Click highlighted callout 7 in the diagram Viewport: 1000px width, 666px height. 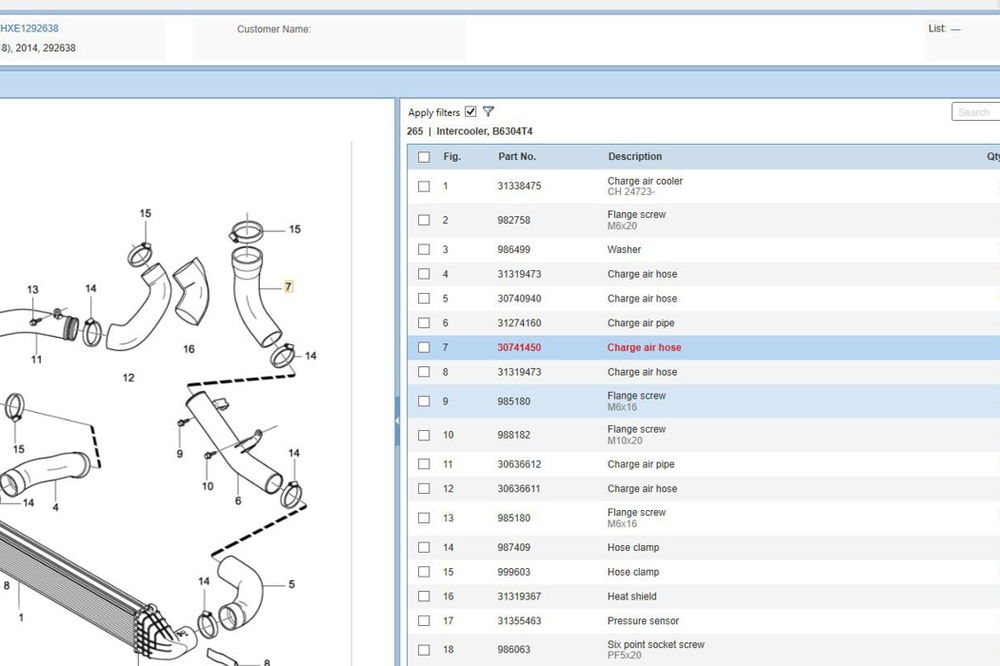[289, 286]
